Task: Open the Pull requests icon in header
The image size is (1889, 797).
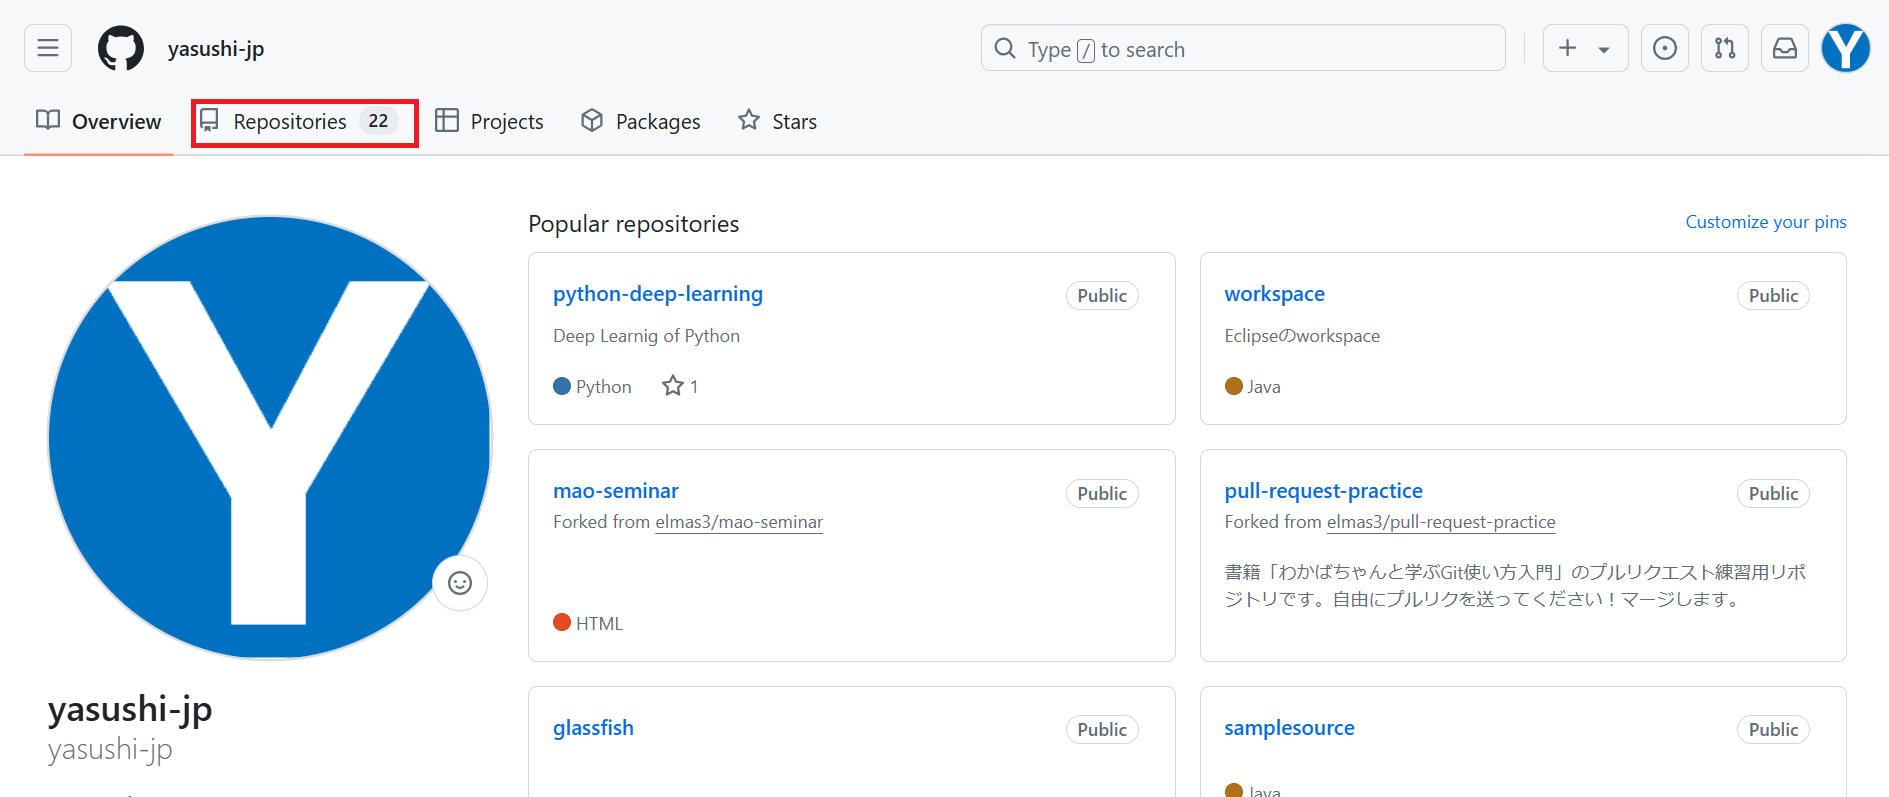Action: 1725,48
